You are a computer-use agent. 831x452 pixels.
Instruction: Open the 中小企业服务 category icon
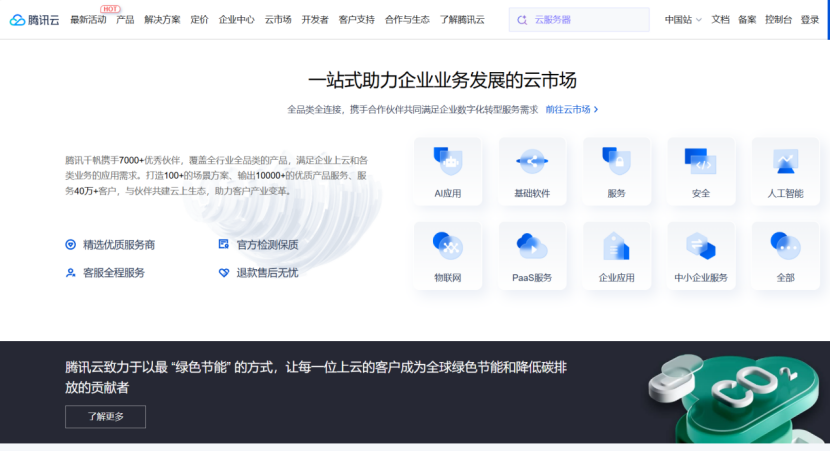(x=700, y=246)
